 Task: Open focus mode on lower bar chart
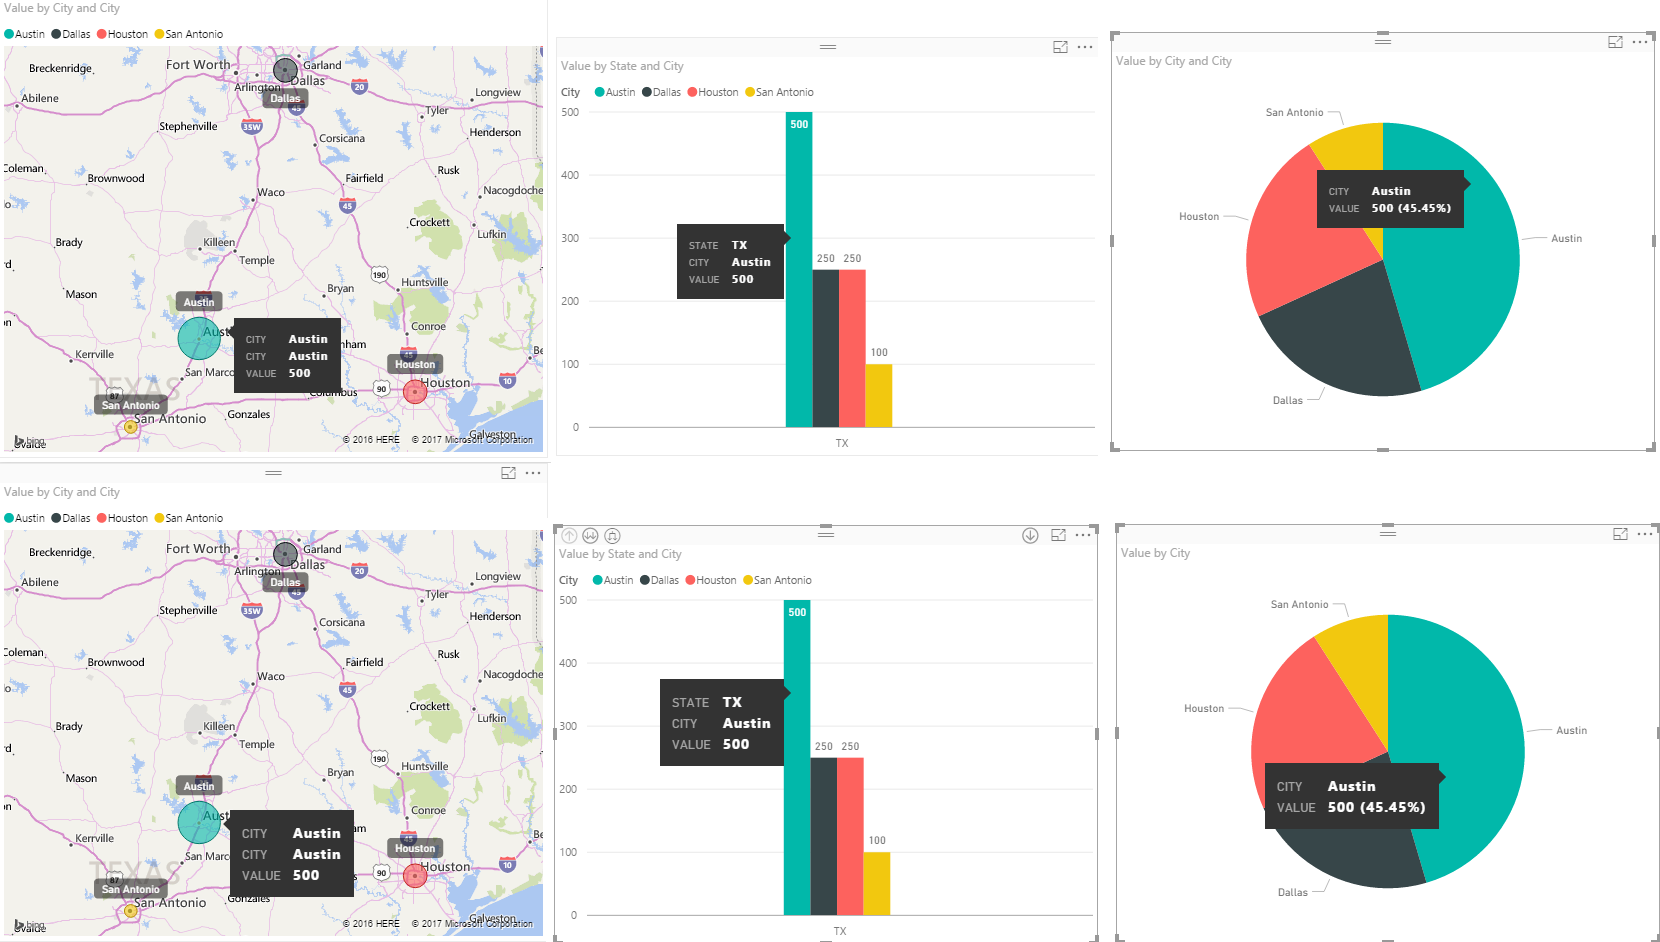[x=1059, y=535]
